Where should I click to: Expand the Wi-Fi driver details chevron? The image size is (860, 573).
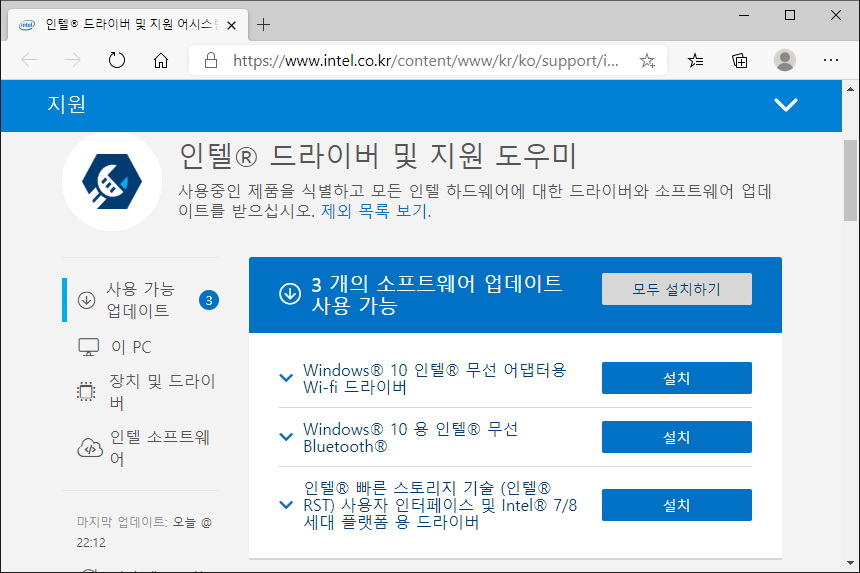point(286,378)
